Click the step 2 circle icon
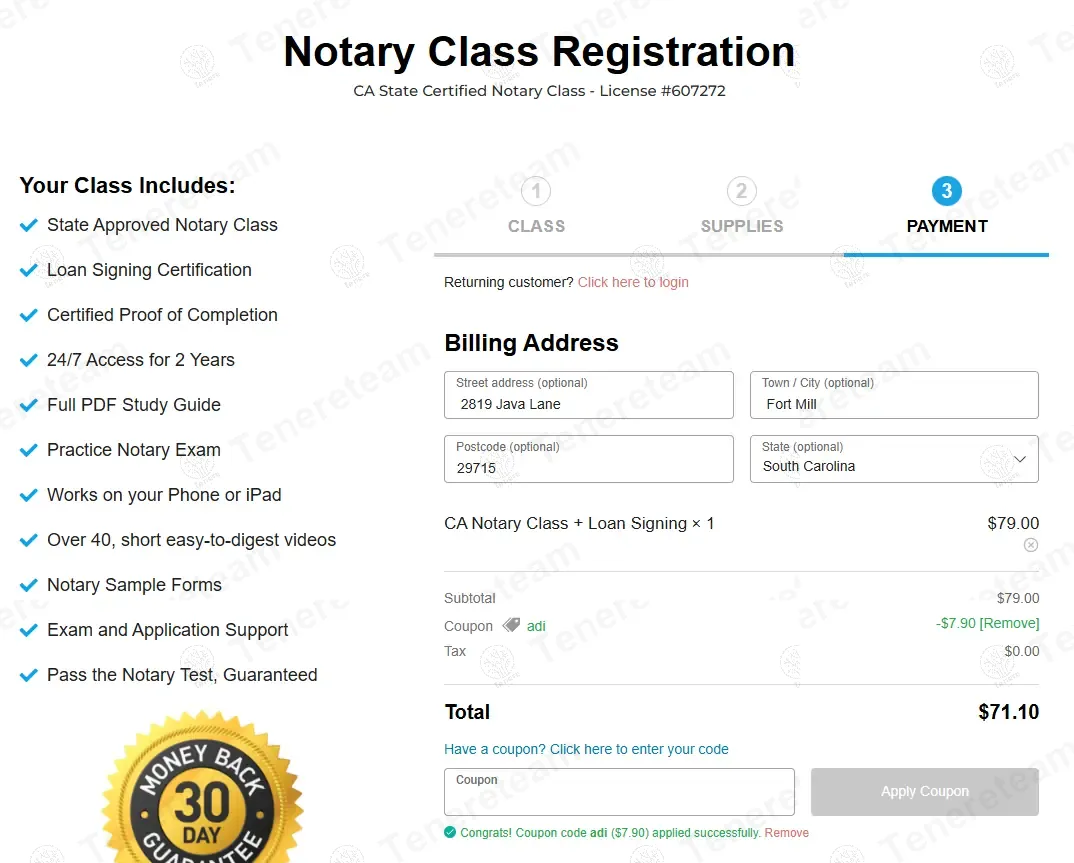 click(x=741, y=191)
